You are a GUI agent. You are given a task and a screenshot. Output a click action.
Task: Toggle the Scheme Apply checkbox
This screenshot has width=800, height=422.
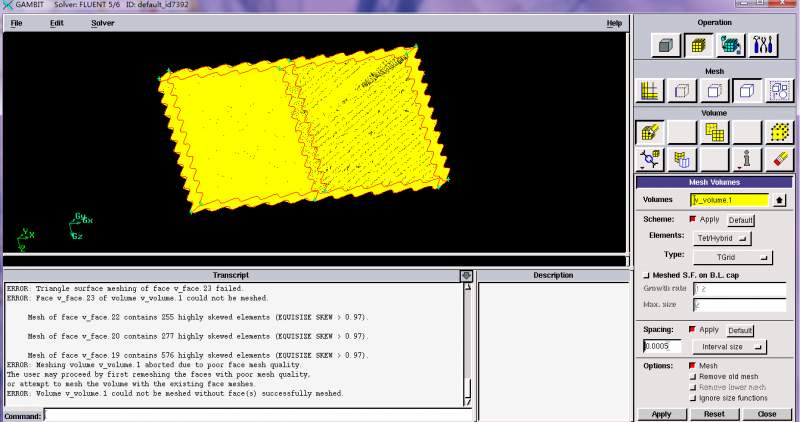(x=692, y=219)
